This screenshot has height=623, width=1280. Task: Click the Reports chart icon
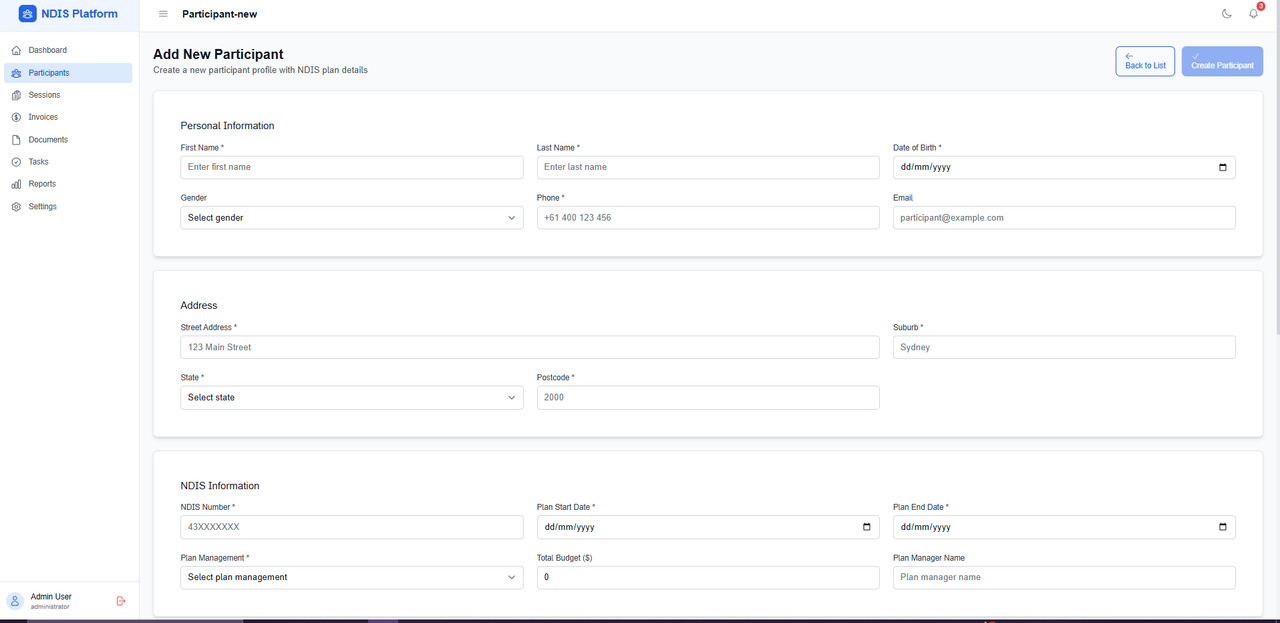click(x=16, y=184)
